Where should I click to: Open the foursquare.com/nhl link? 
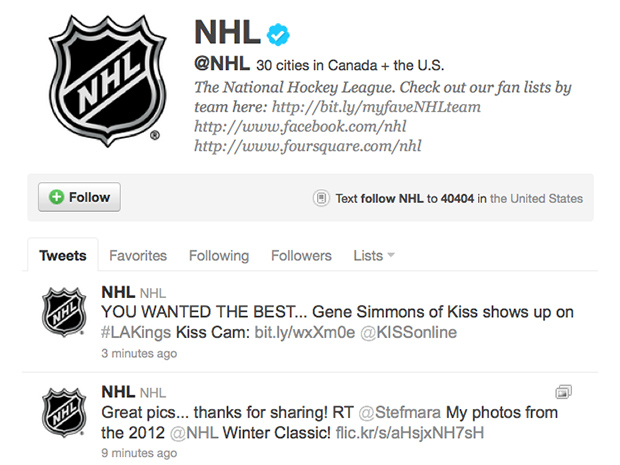tap(308, 147)
